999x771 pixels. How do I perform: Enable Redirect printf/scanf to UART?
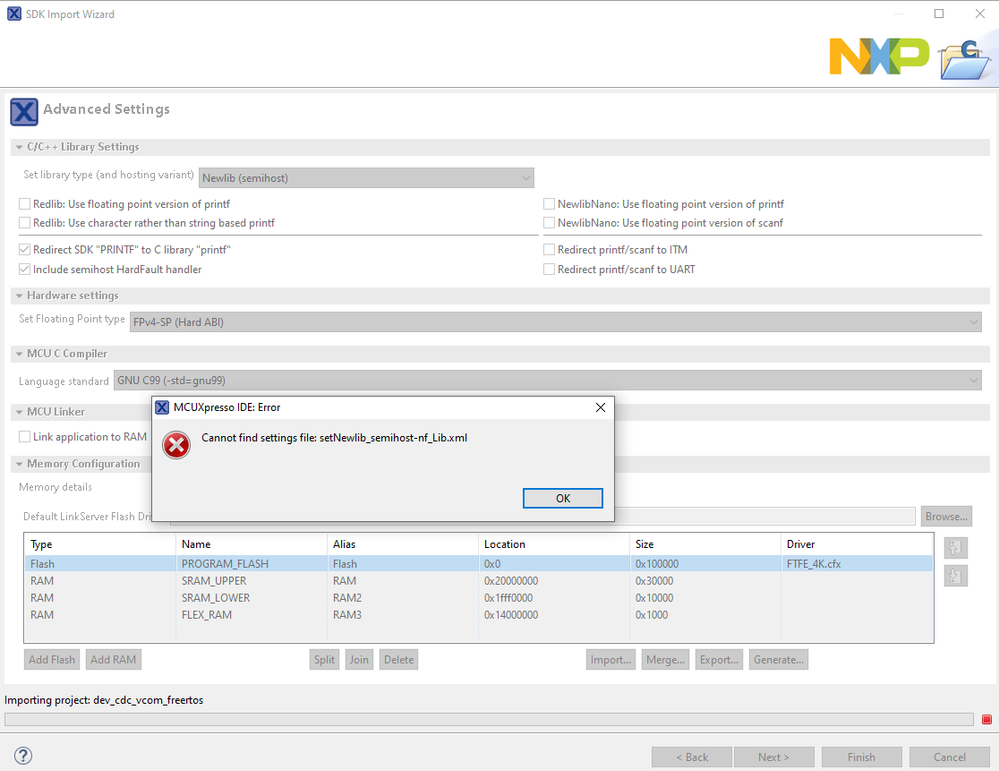click(x=549, y=269)
